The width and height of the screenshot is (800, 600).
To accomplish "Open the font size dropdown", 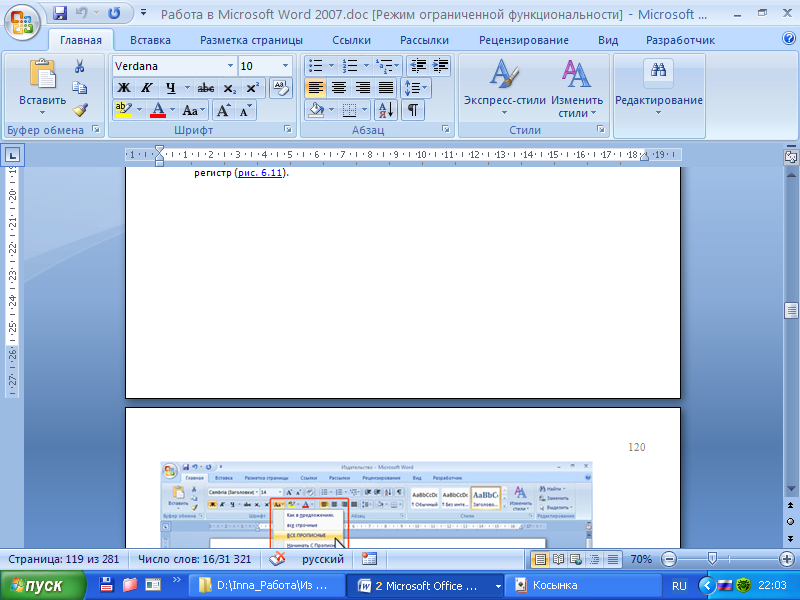I will point(285,66).
